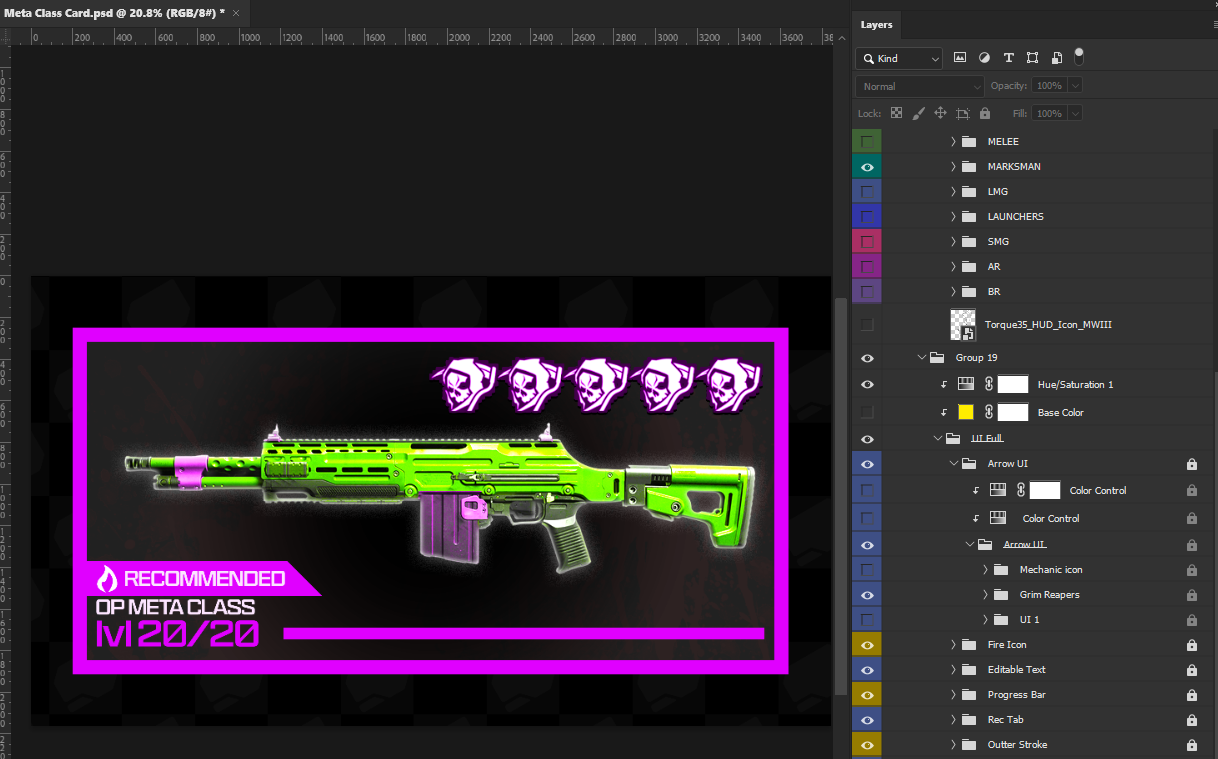Show the AR group
The height and width of the screenshot is (759, 1218).
pos(866,267)
